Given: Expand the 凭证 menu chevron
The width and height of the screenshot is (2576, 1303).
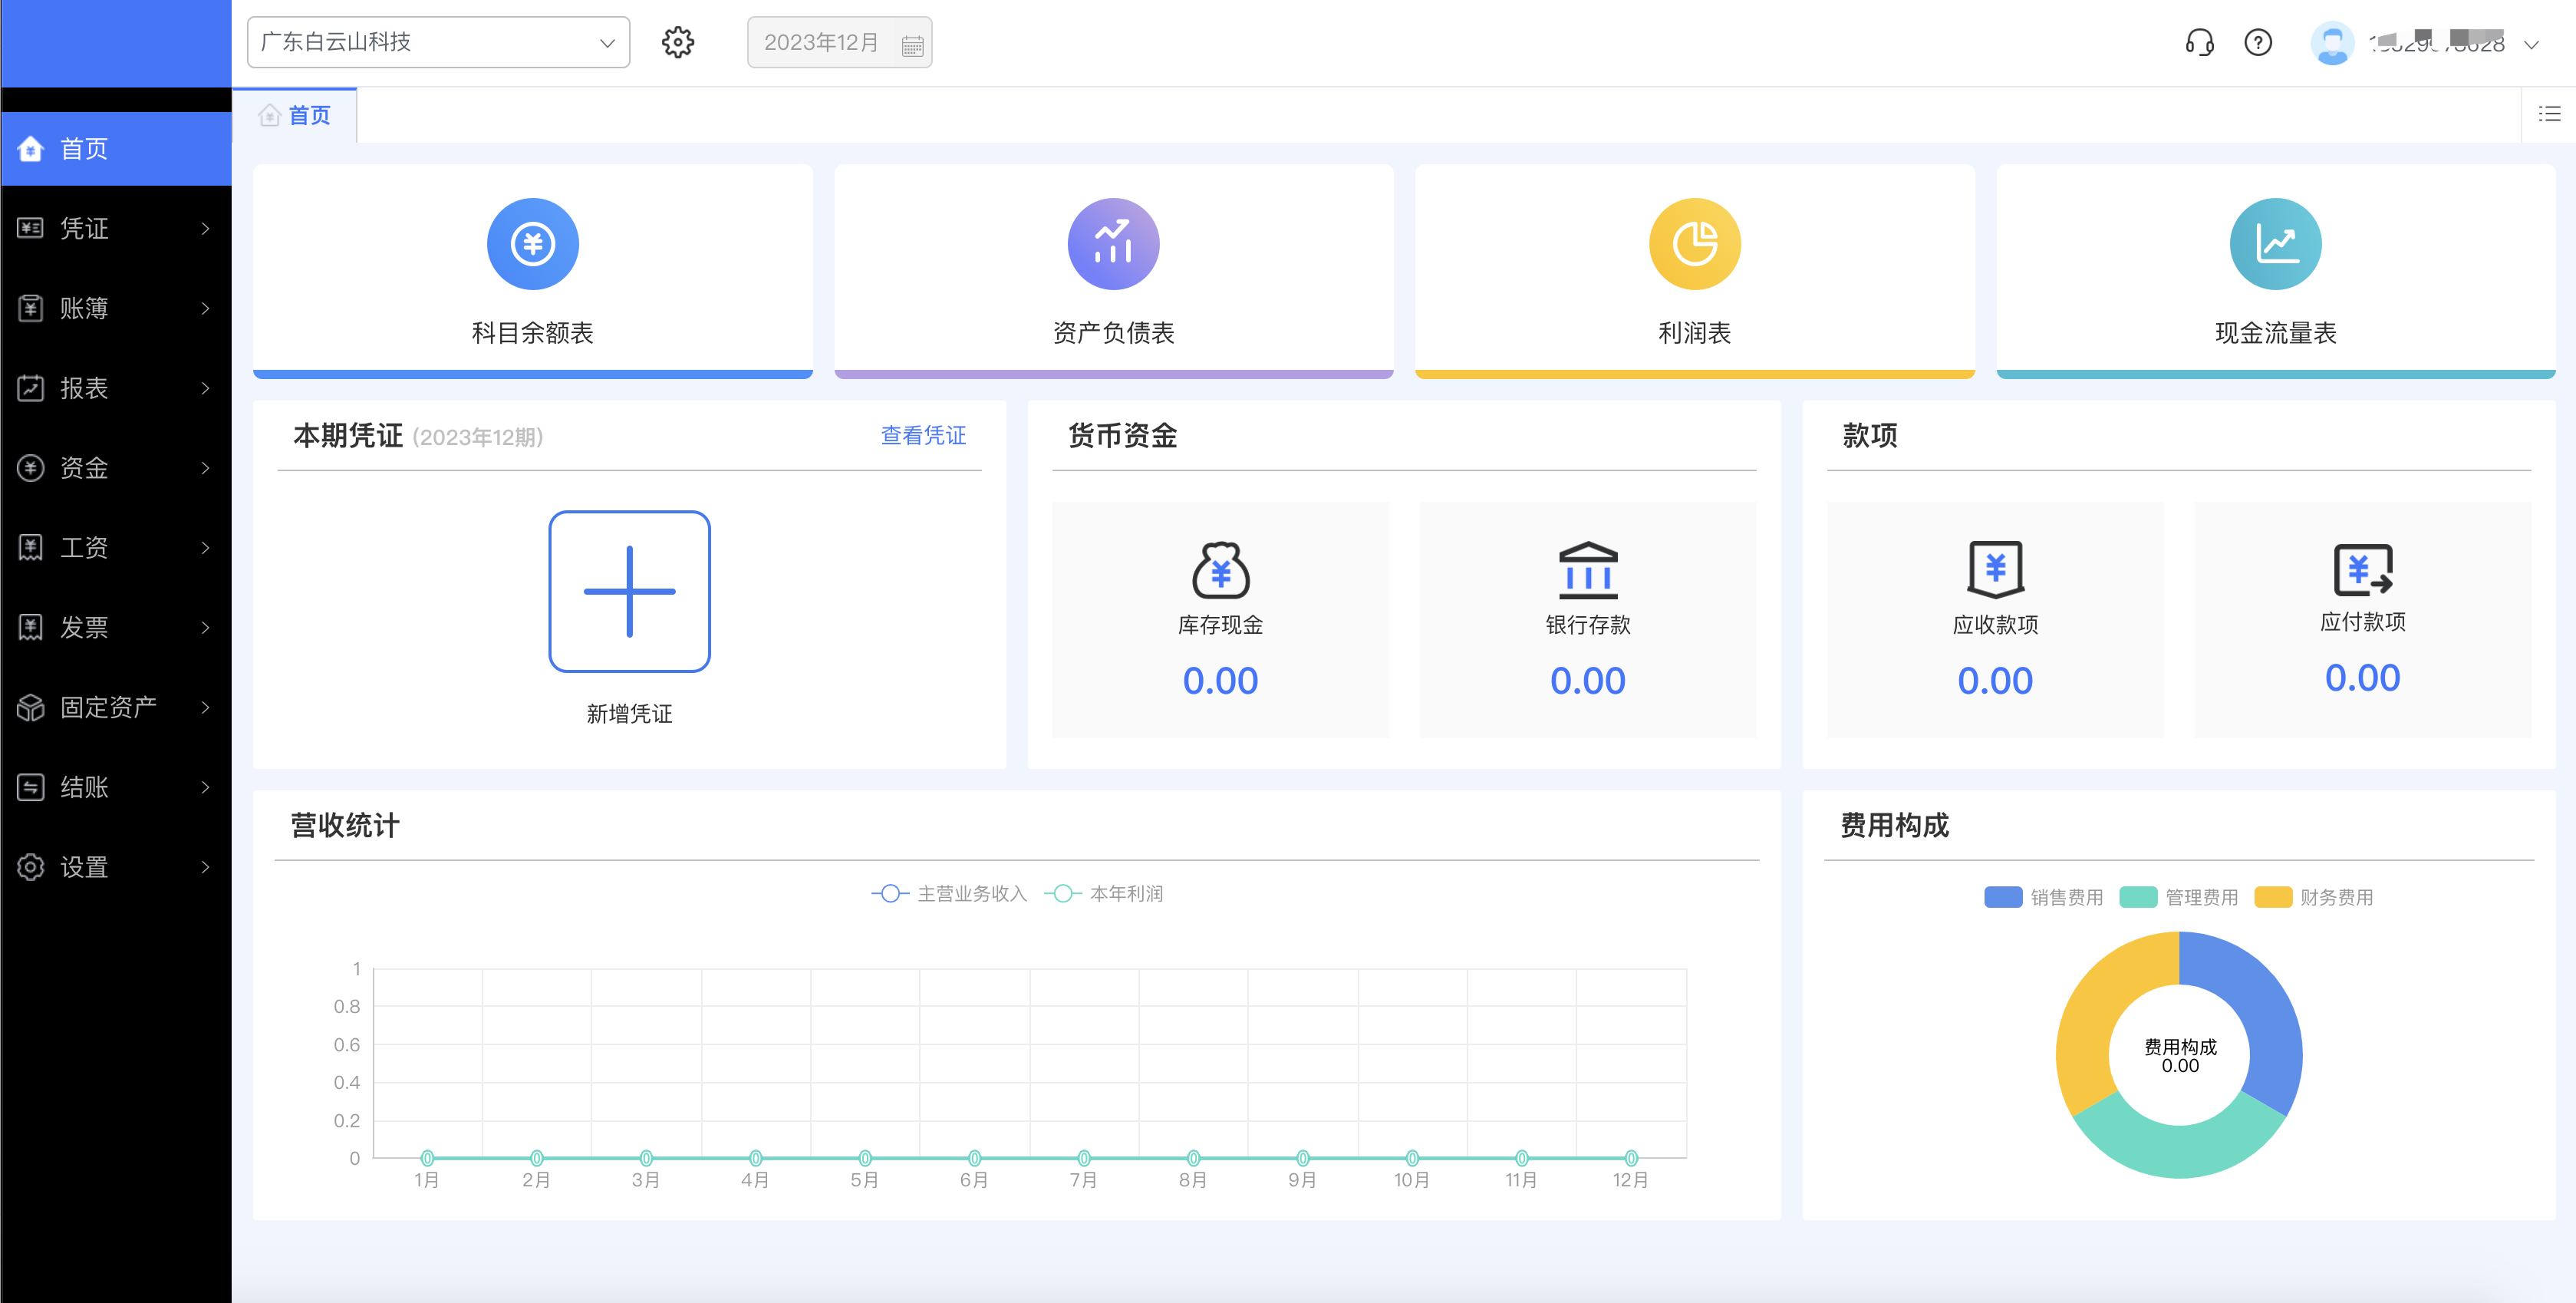Looking at the screenshot, I should coord(205,228).
